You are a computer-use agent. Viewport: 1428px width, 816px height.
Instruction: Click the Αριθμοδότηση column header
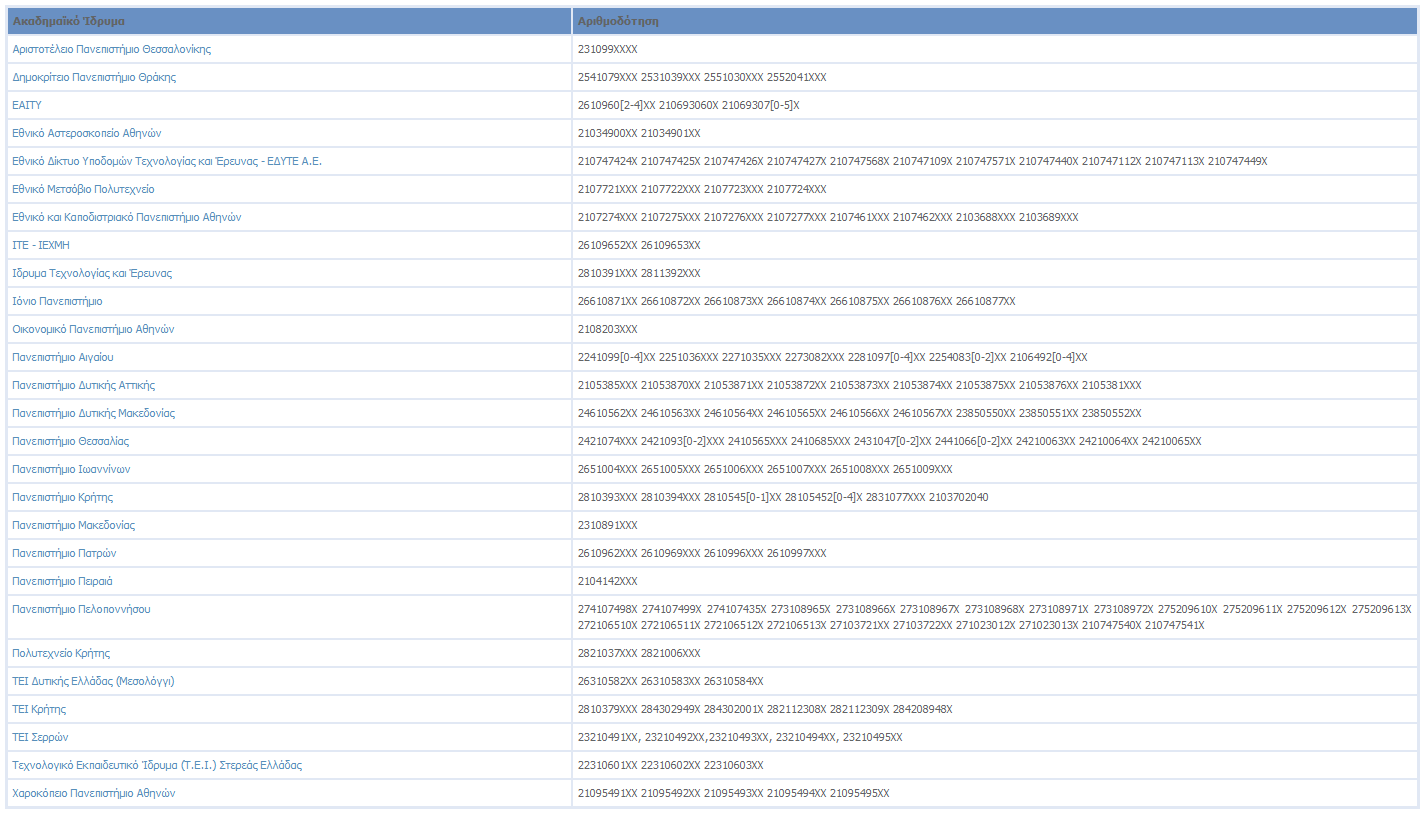(995, 21)
